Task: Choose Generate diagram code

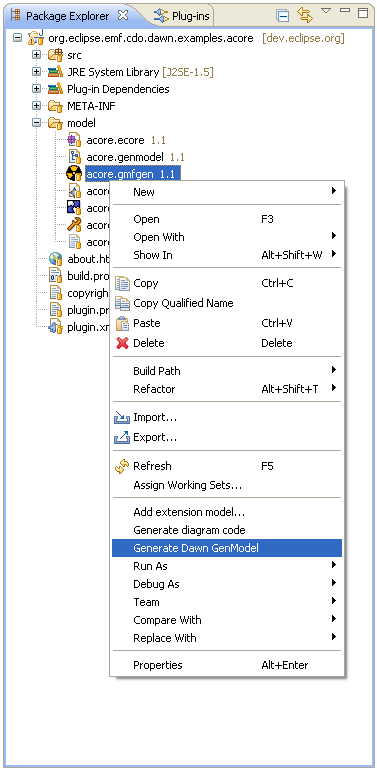Action: [227, 530]
